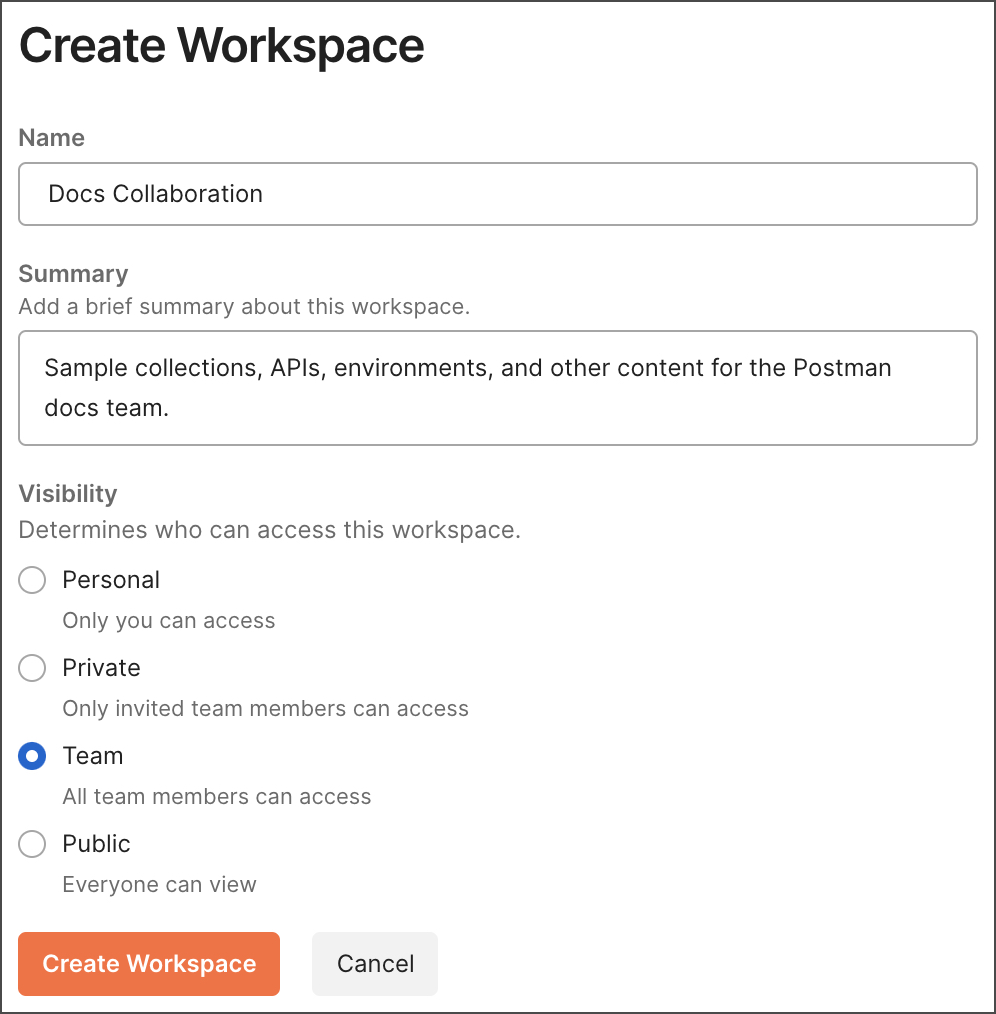Click the 'Visibility' section label

68,494
